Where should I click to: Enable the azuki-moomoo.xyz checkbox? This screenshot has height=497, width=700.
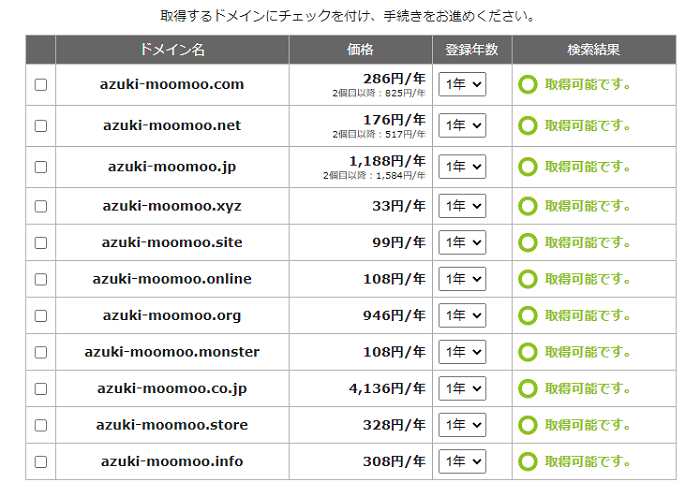point(41,206)
